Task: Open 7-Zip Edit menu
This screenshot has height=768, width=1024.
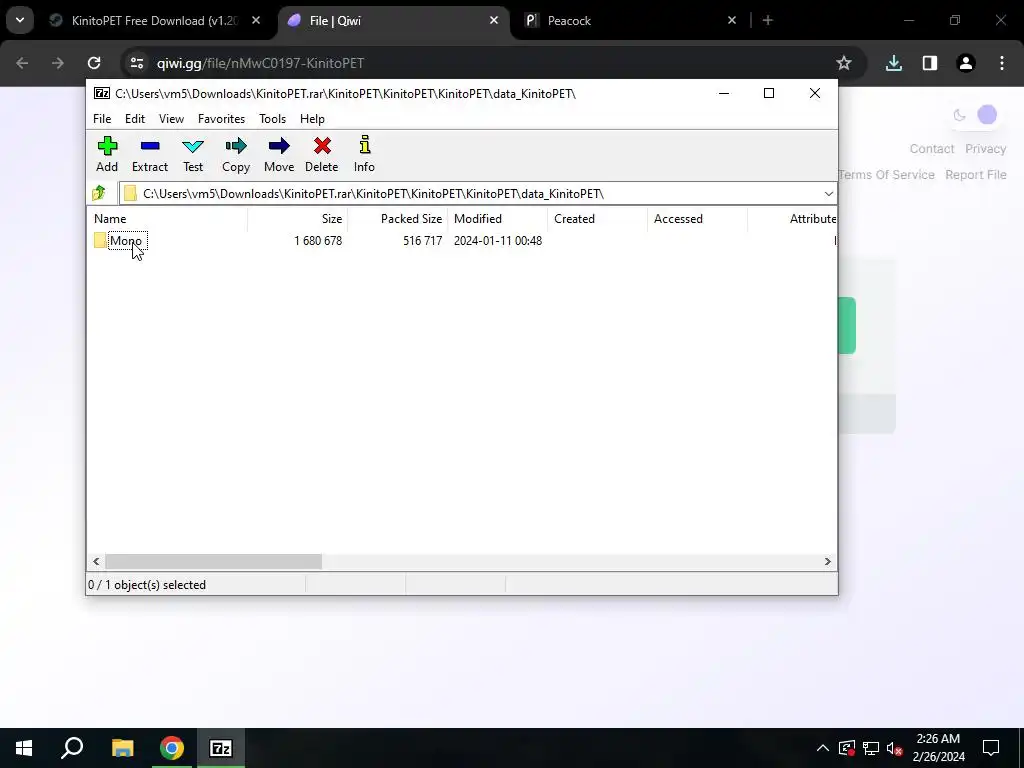Action: [135, 119]
